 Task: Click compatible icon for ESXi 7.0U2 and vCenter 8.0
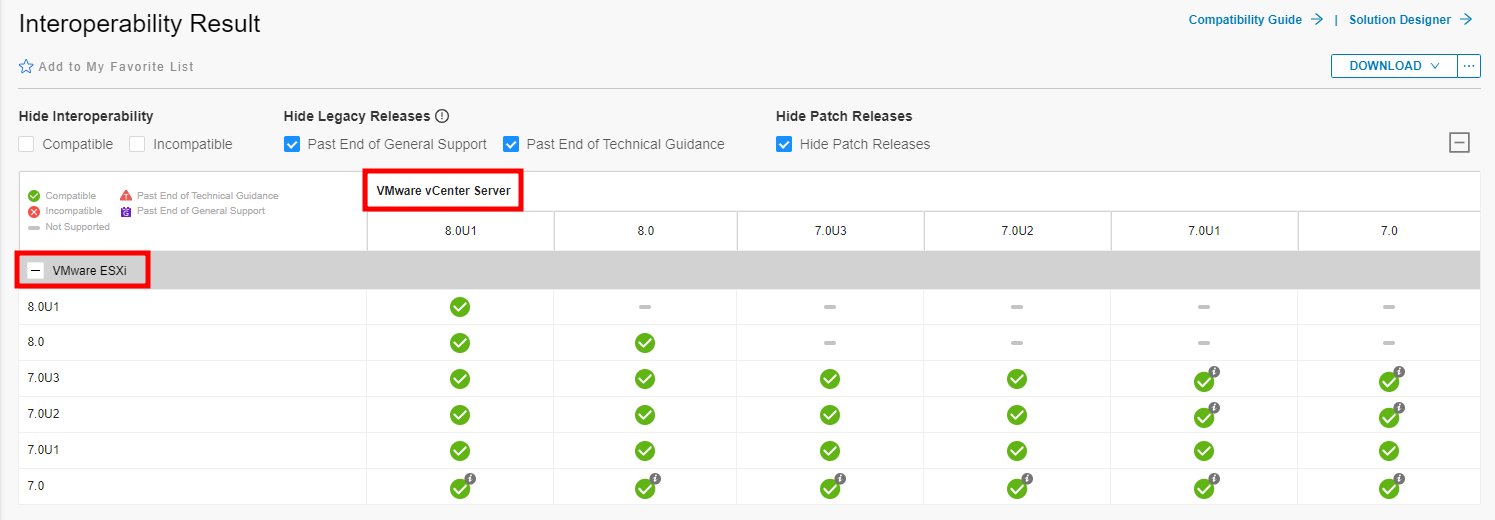645,415
